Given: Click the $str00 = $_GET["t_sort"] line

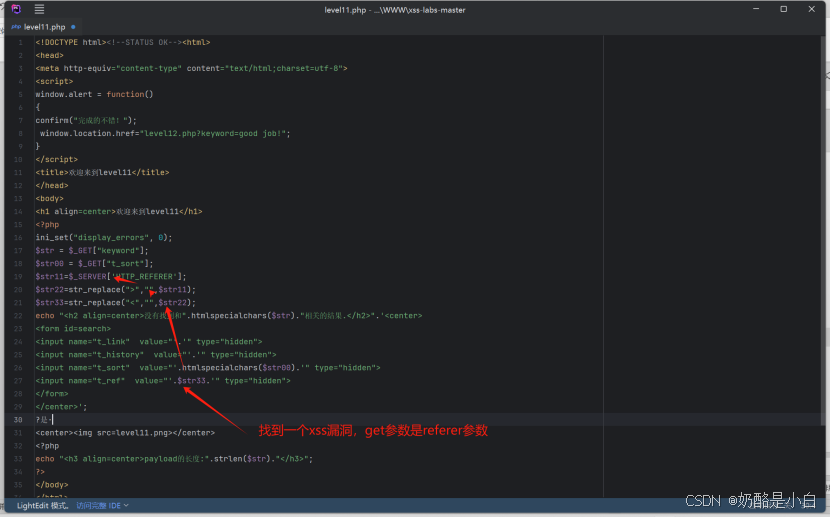Looking at the screenshot, I should [94, 264].
